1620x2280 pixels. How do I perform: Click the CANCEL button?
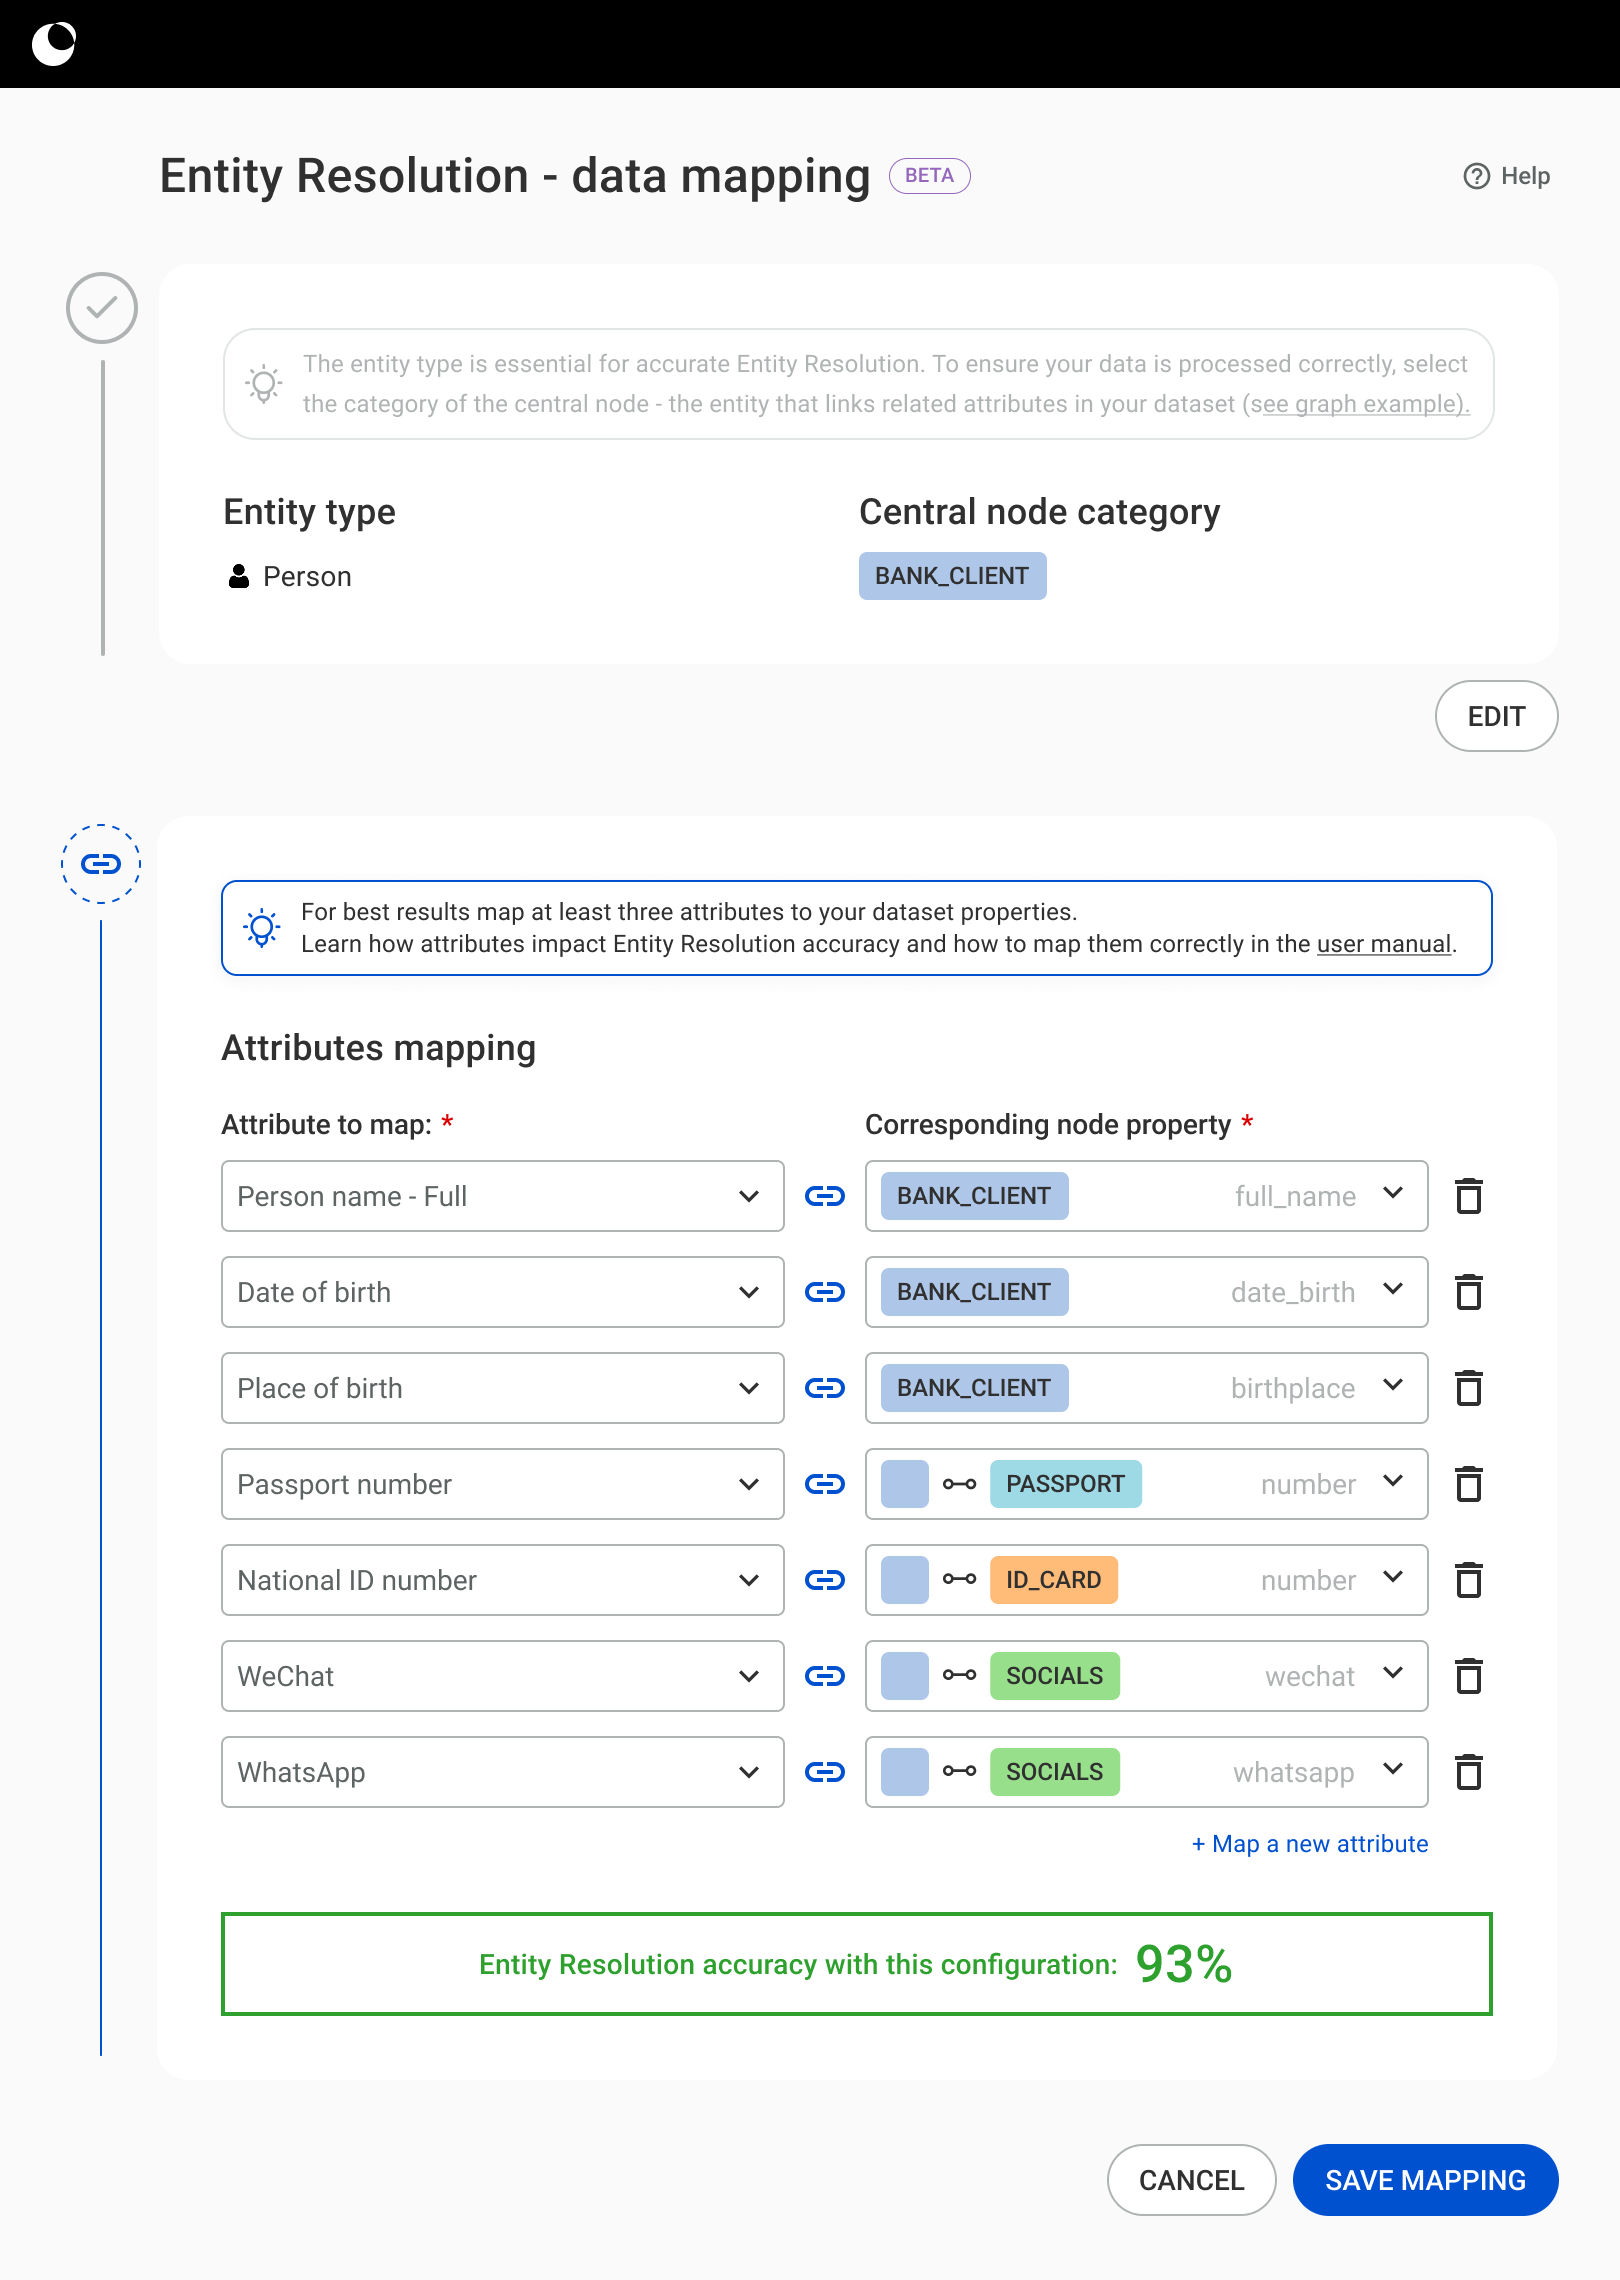point(1191,2180)
